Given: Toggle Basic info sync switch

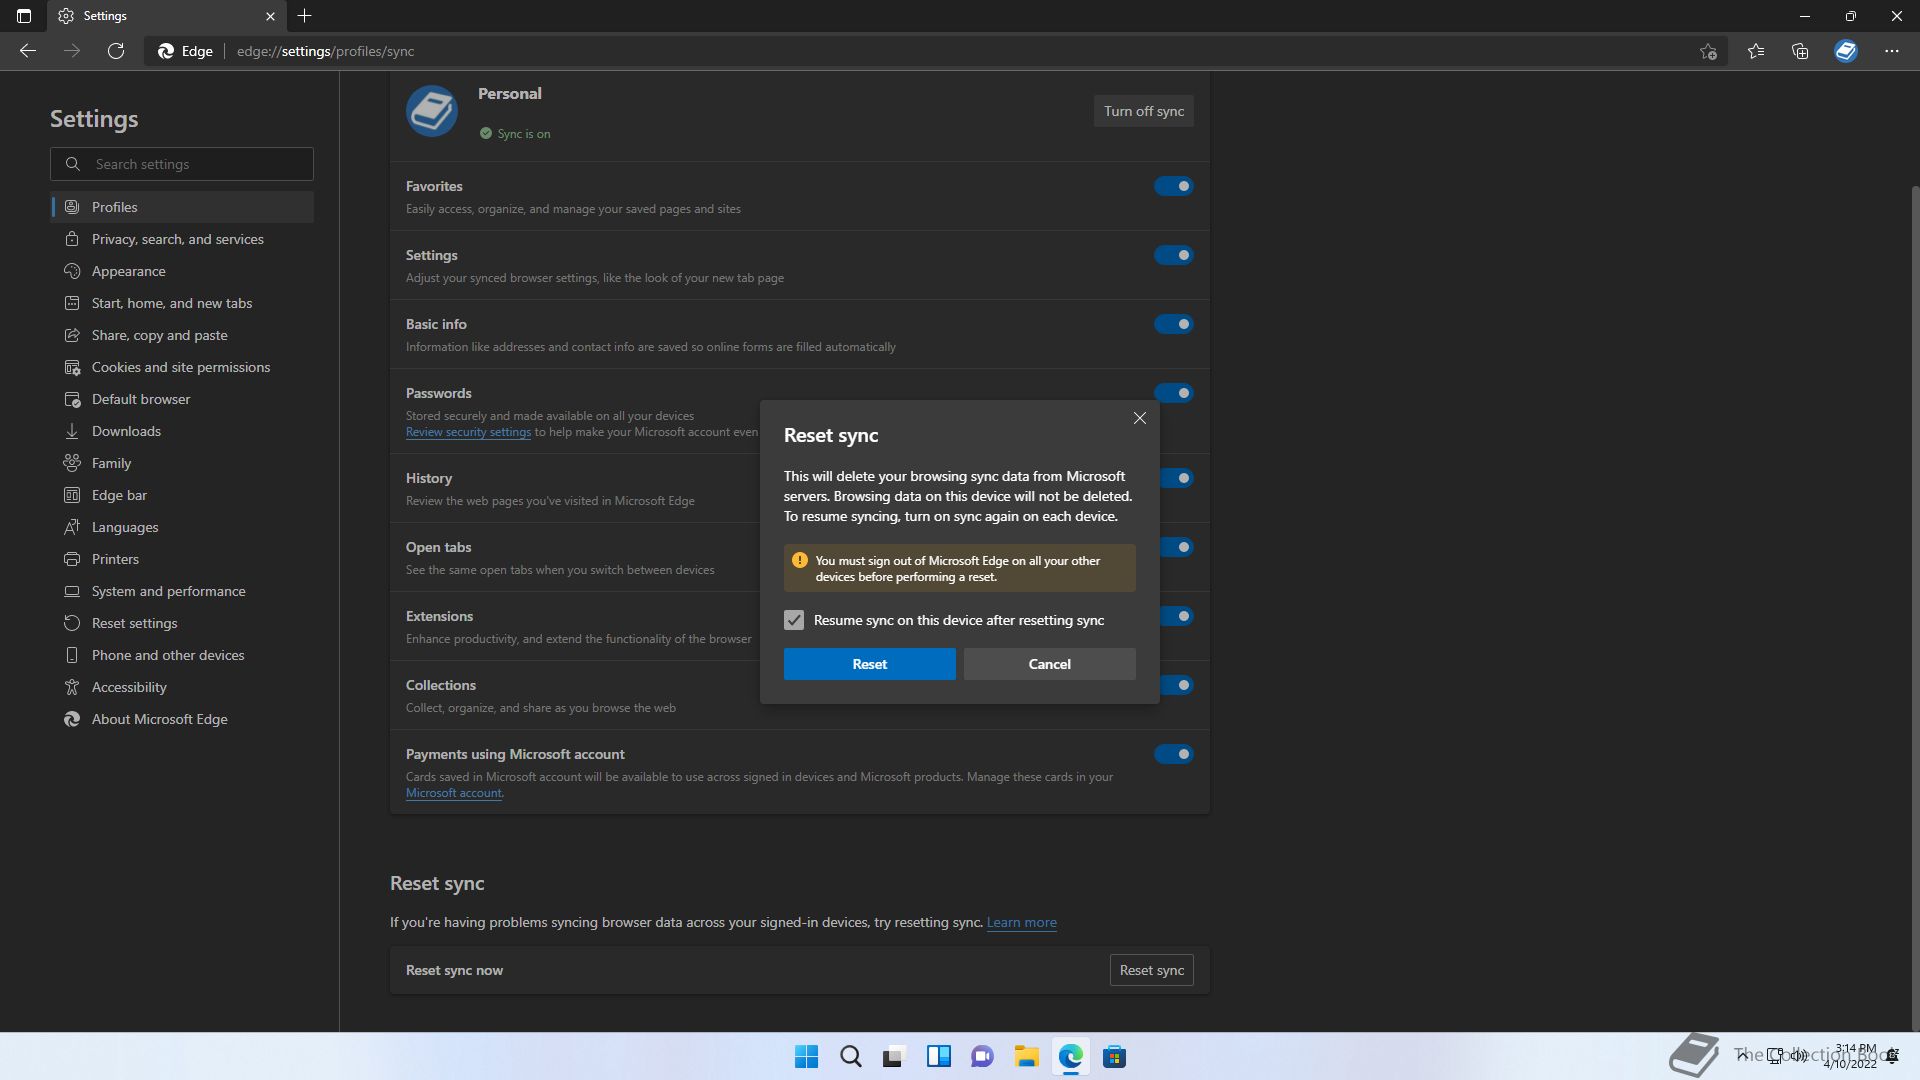Looking at the screenshot, I should [x=1174, y=324].
